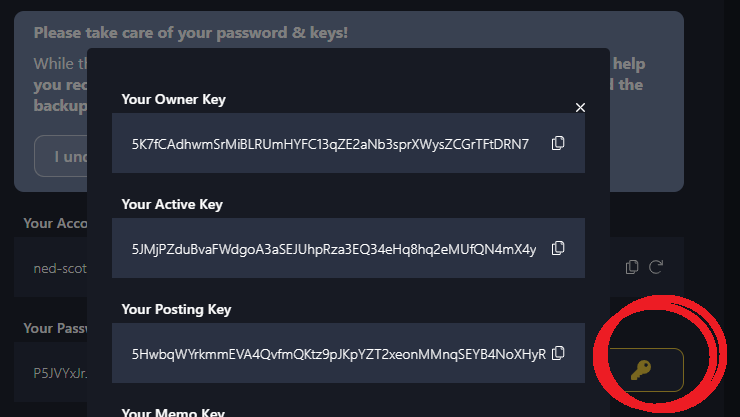Select the Active Key text starting 5JMjPZdu
The image size is (740, 417).
pos(334,249)
